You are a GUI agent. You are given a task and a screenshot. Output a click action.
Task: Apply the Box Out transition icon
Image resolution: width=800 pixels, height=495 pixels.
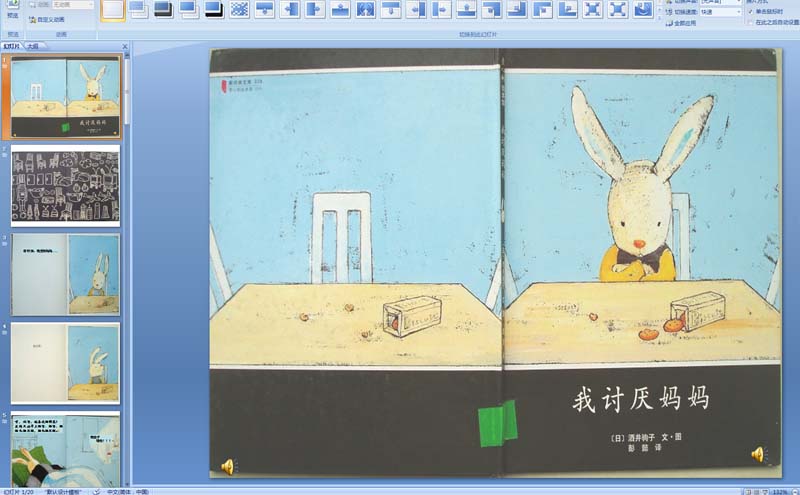coord(618,9)
